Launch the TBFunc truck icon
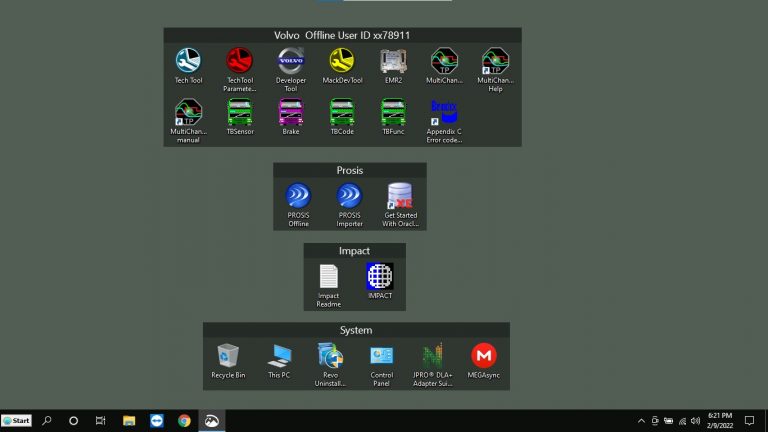The image size is (768, 432). click(393, 111)
